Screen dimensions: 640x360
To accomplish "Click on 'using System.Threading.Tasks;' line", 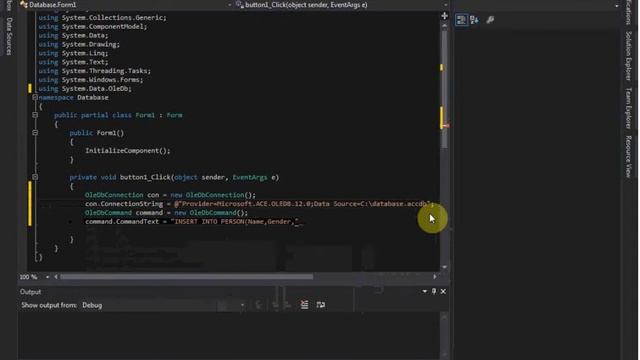I will coord(95,71).
